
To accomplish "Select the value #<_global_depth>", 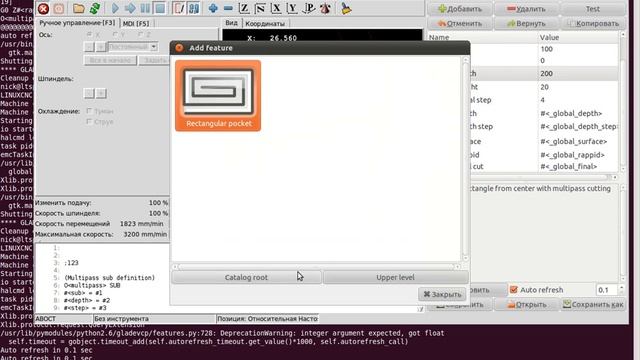I will pyautogui.click(x=577, y=113).
